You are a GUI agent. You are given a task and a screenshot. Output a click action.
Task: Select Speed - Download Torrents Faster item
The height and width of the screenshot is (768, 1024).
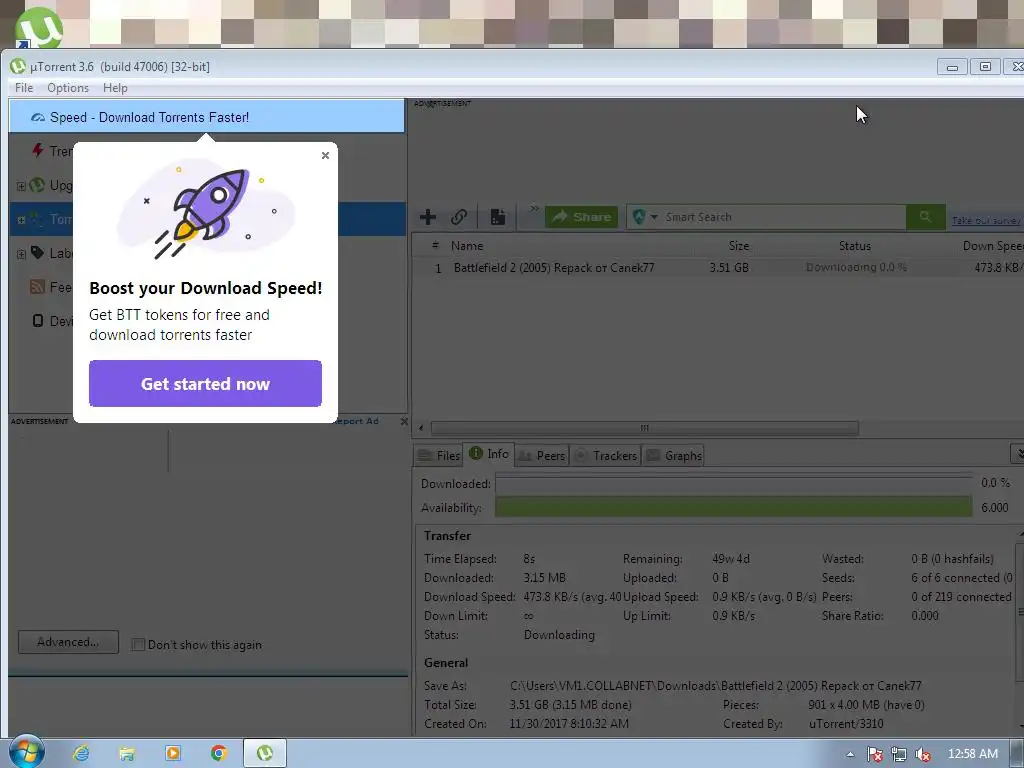click(207, 117)
